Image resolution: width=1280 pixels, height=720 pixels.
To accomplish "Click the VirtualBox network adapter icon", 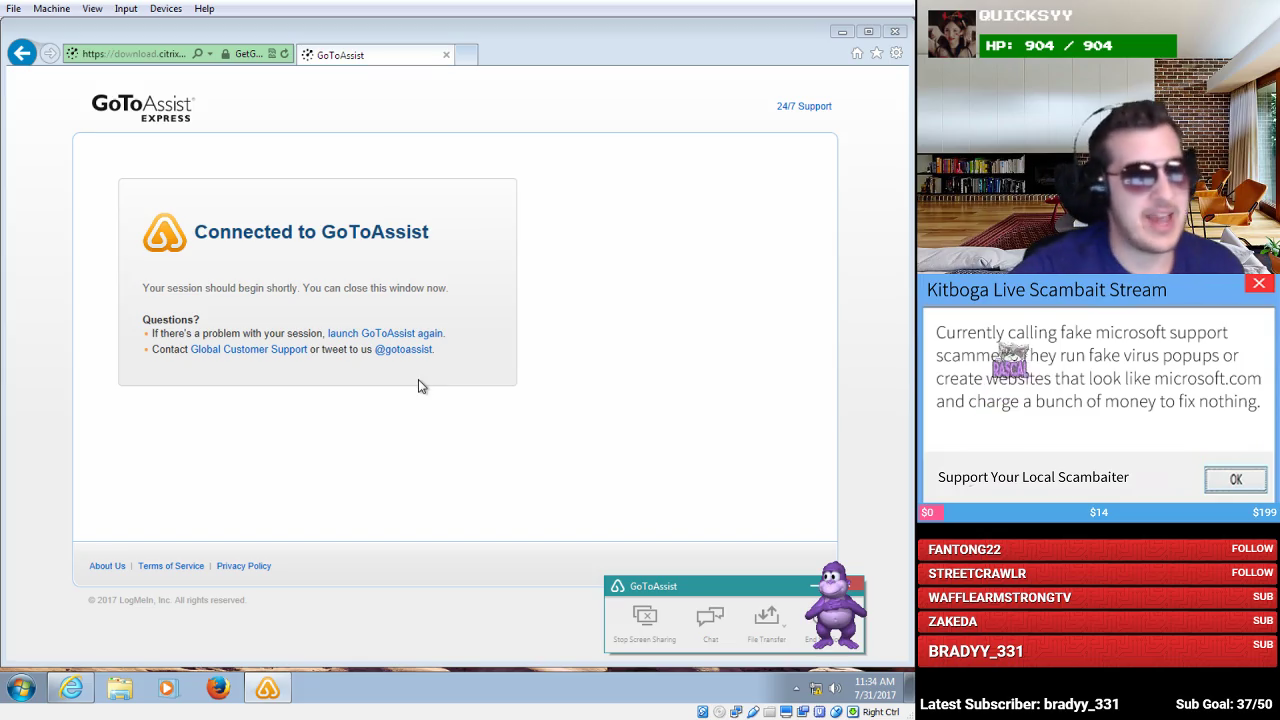I will click(x=736, y=712).
